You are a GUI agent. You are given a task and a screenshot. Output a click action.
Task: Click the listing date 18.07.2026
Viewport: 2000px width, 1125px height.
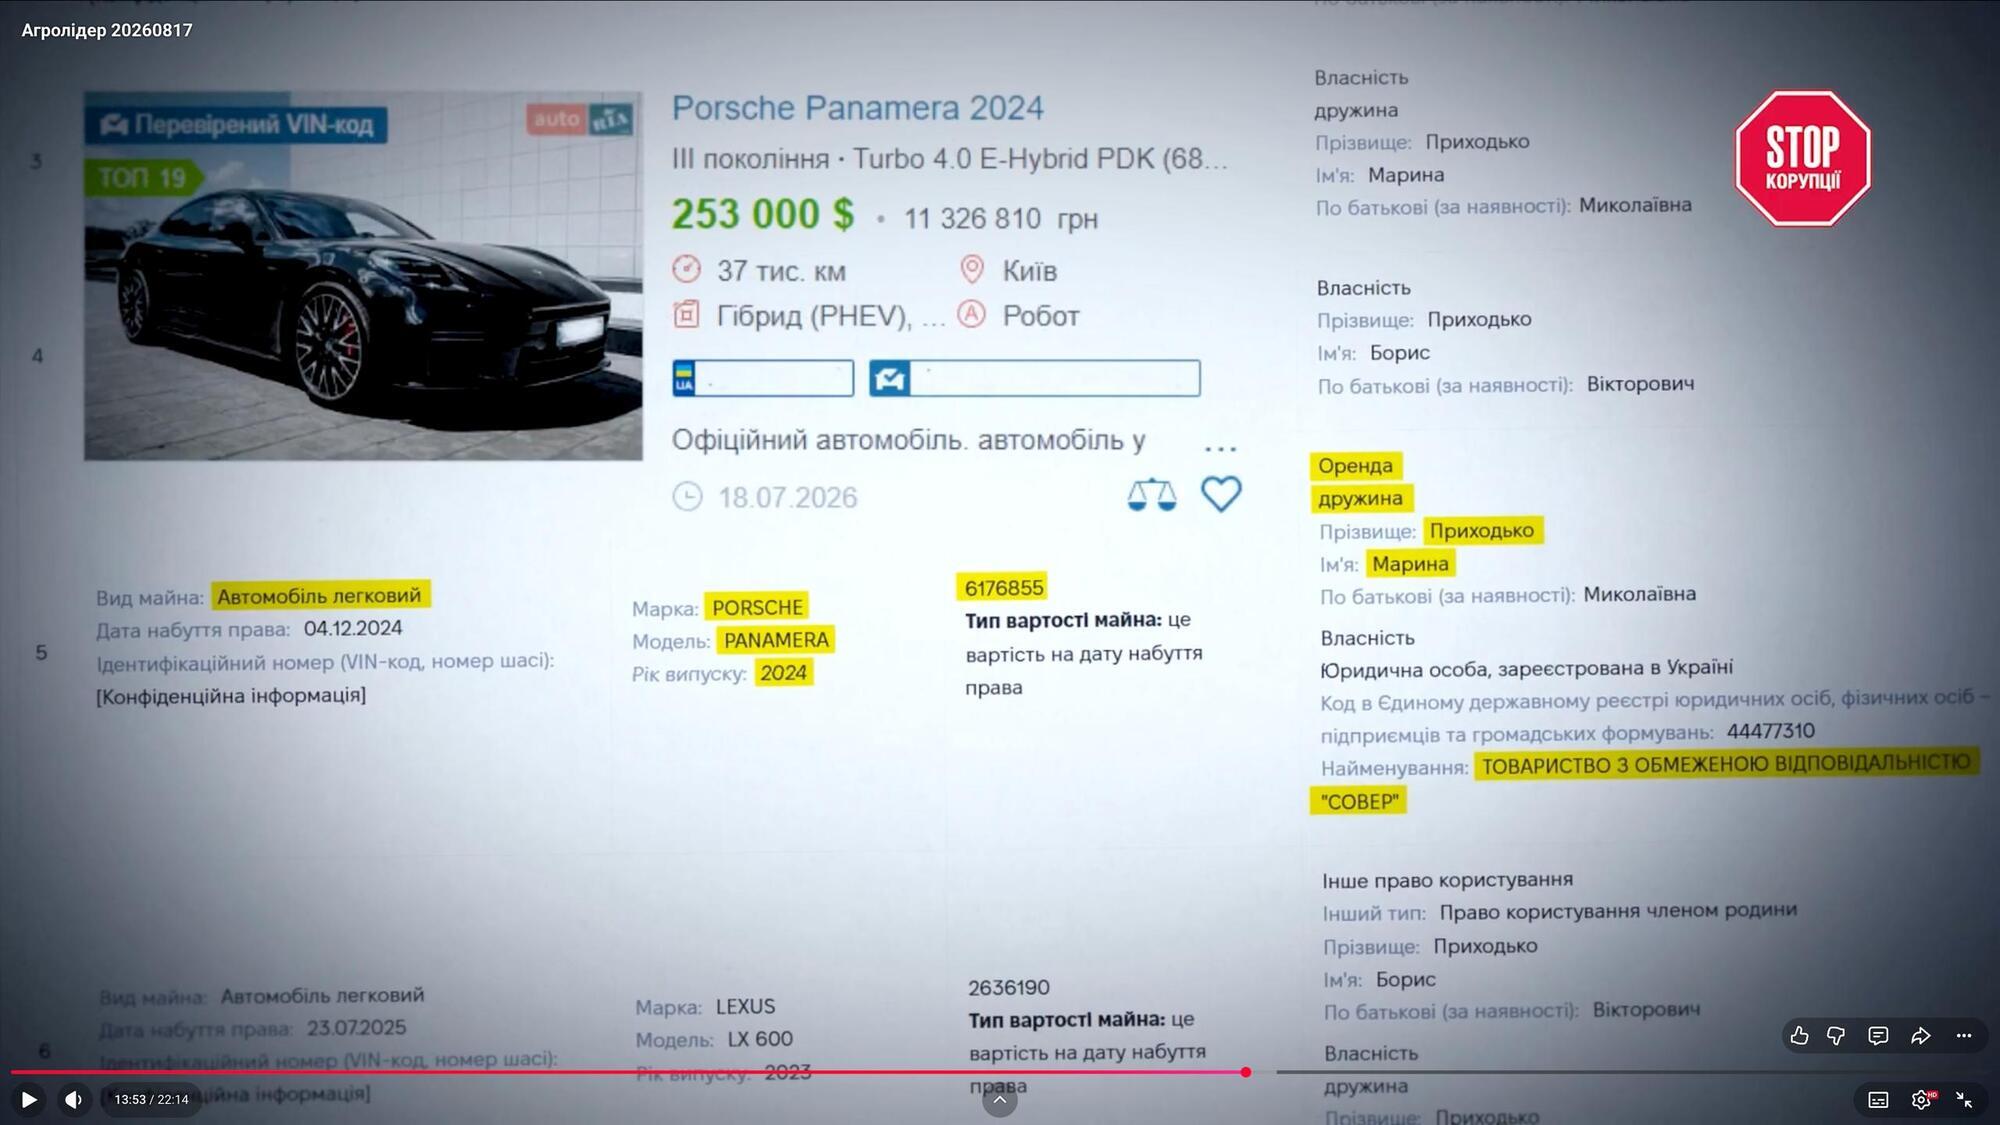pos(788,497)
